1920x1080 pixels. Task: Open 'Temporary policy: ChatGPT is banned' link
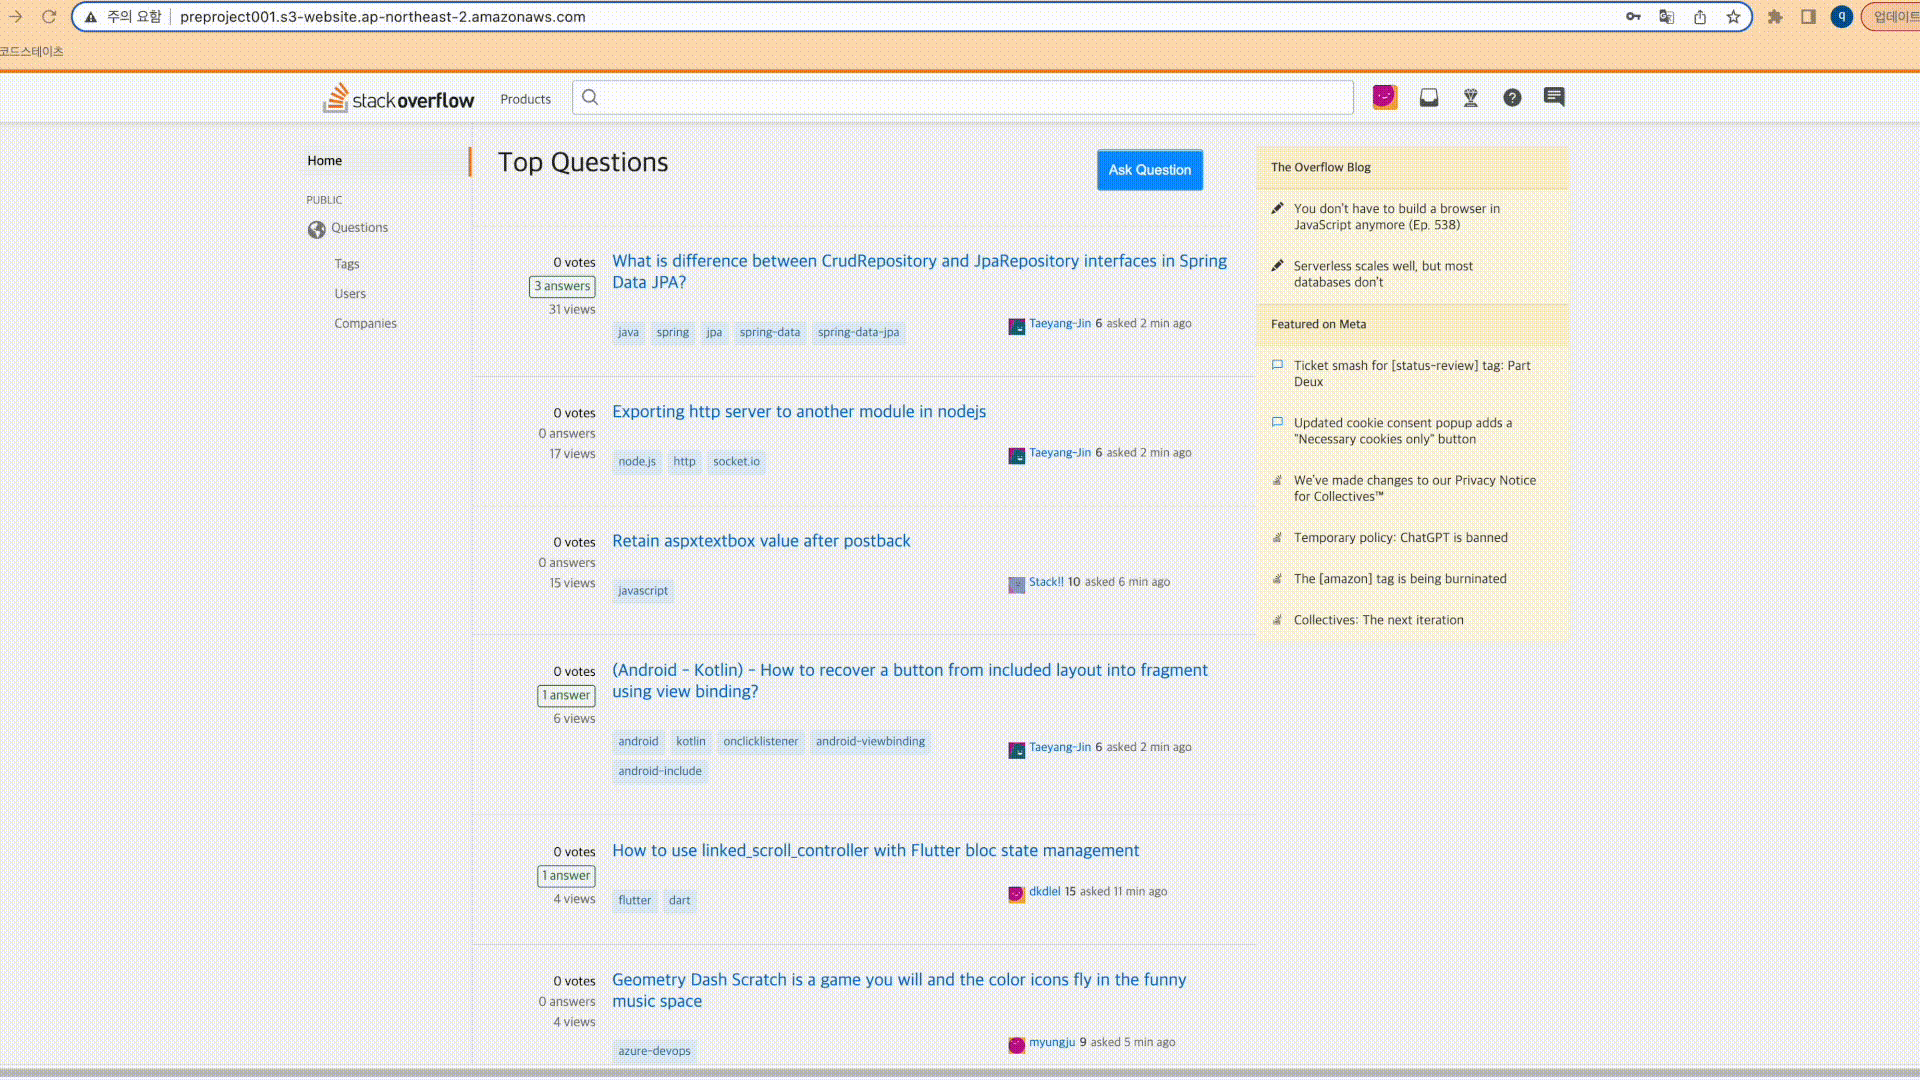pos(1400,538)
